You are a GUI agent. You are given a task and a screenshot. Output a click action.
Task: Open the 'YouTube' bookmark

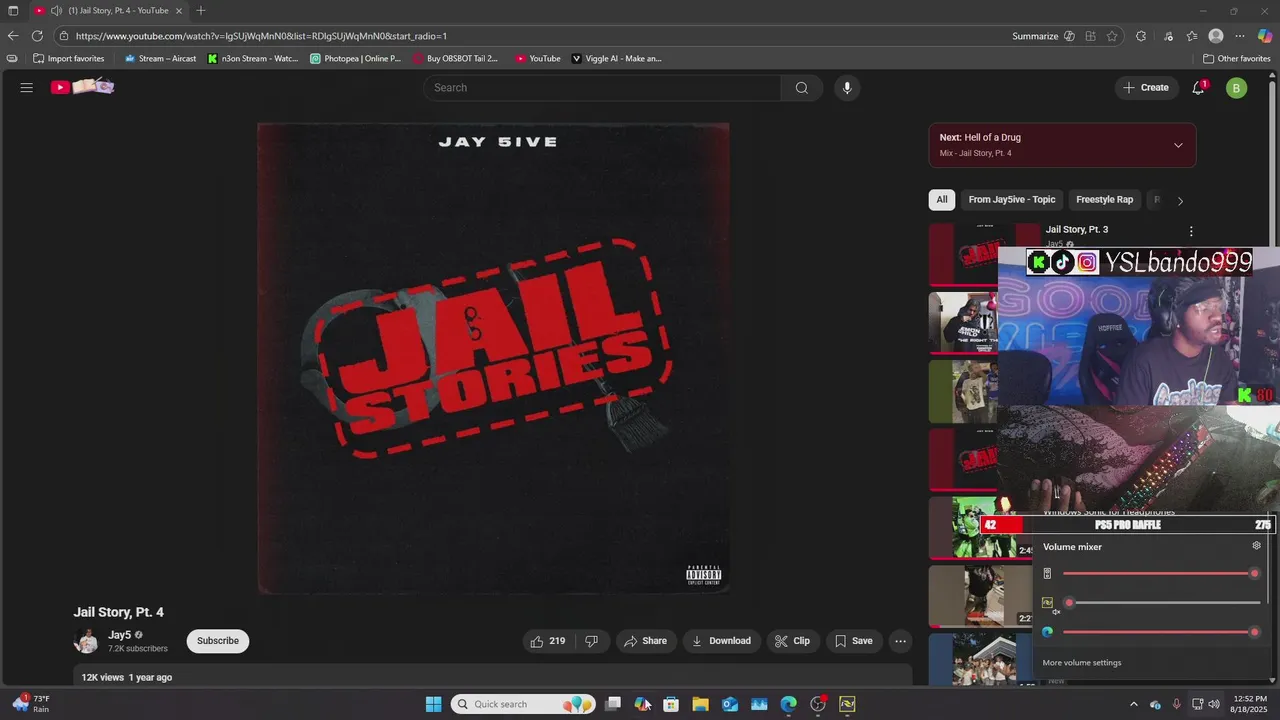538,59
